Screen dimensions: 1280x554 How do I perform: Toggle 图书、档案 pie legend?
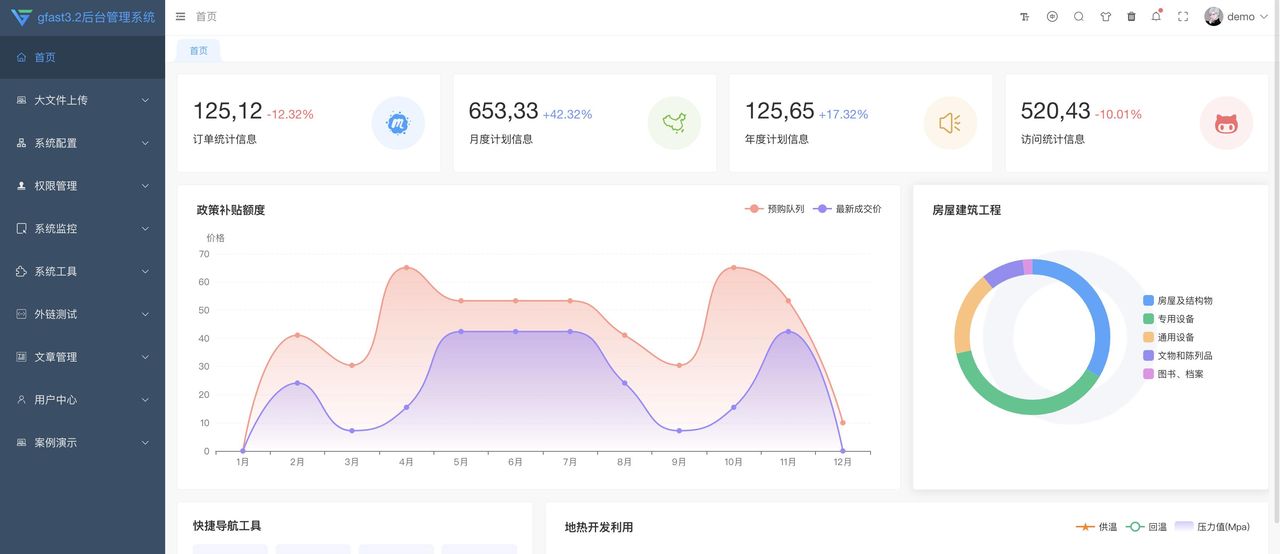pos(1174,374)
